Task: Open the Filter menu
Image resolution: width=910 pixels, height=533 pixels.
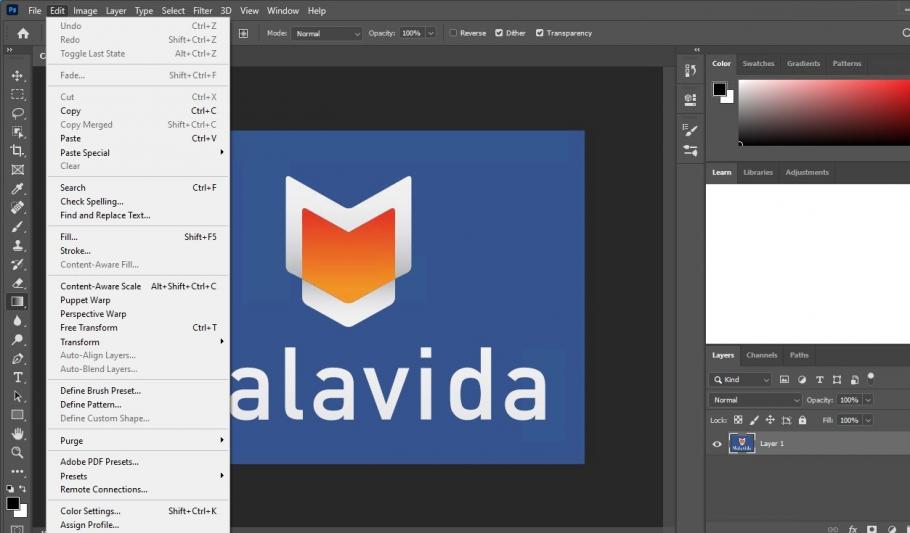Action: point(203,10)
